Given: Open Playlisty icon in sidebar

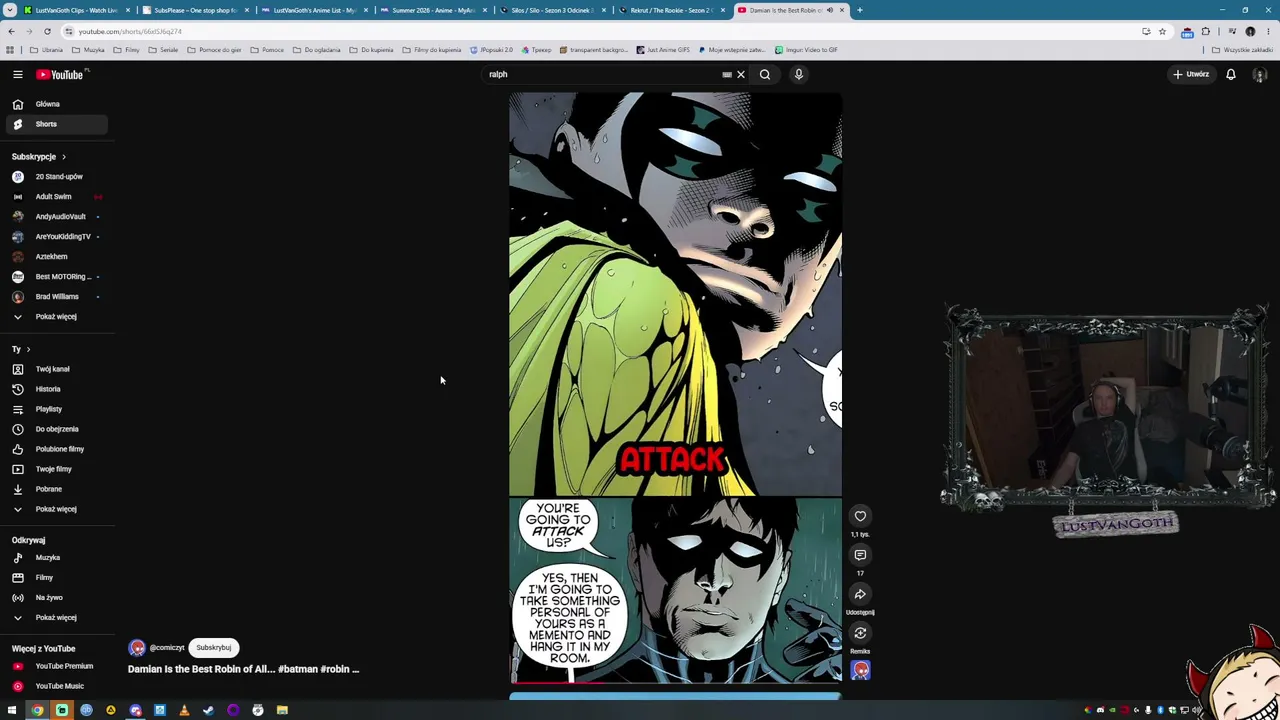Looking at the screenshot, I should tap(18, 409).
